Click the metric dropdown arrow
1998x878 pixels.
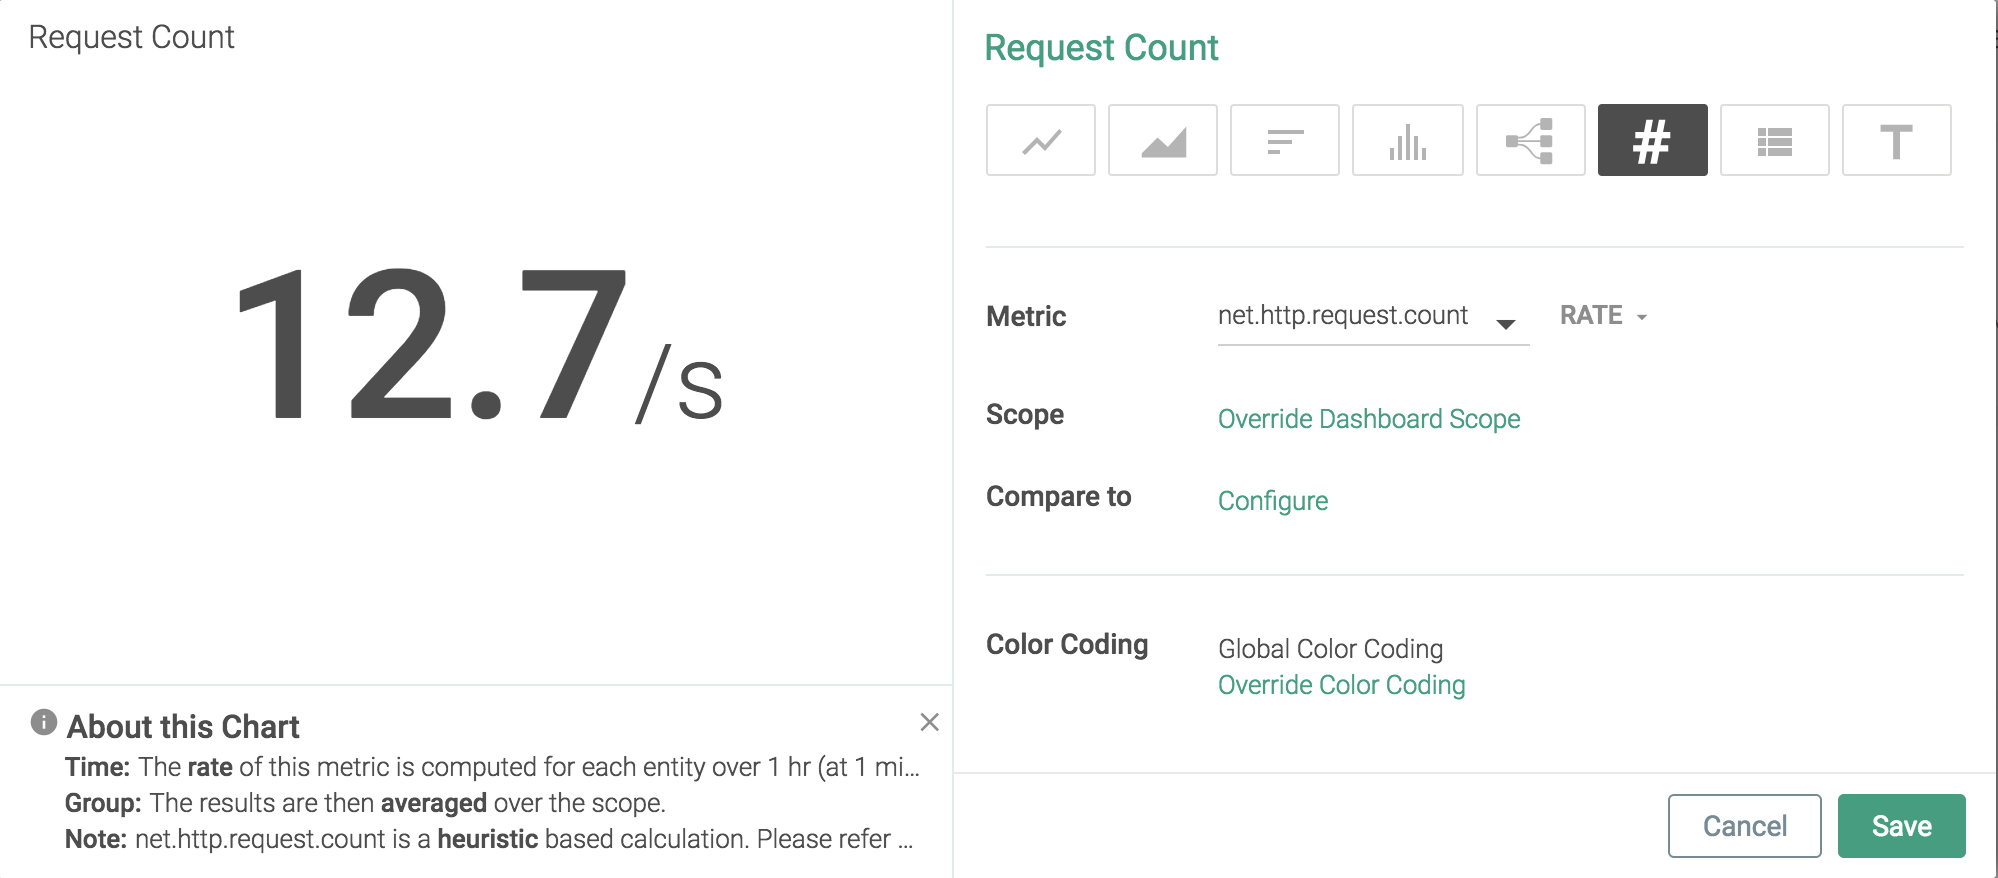point(1506,323)
